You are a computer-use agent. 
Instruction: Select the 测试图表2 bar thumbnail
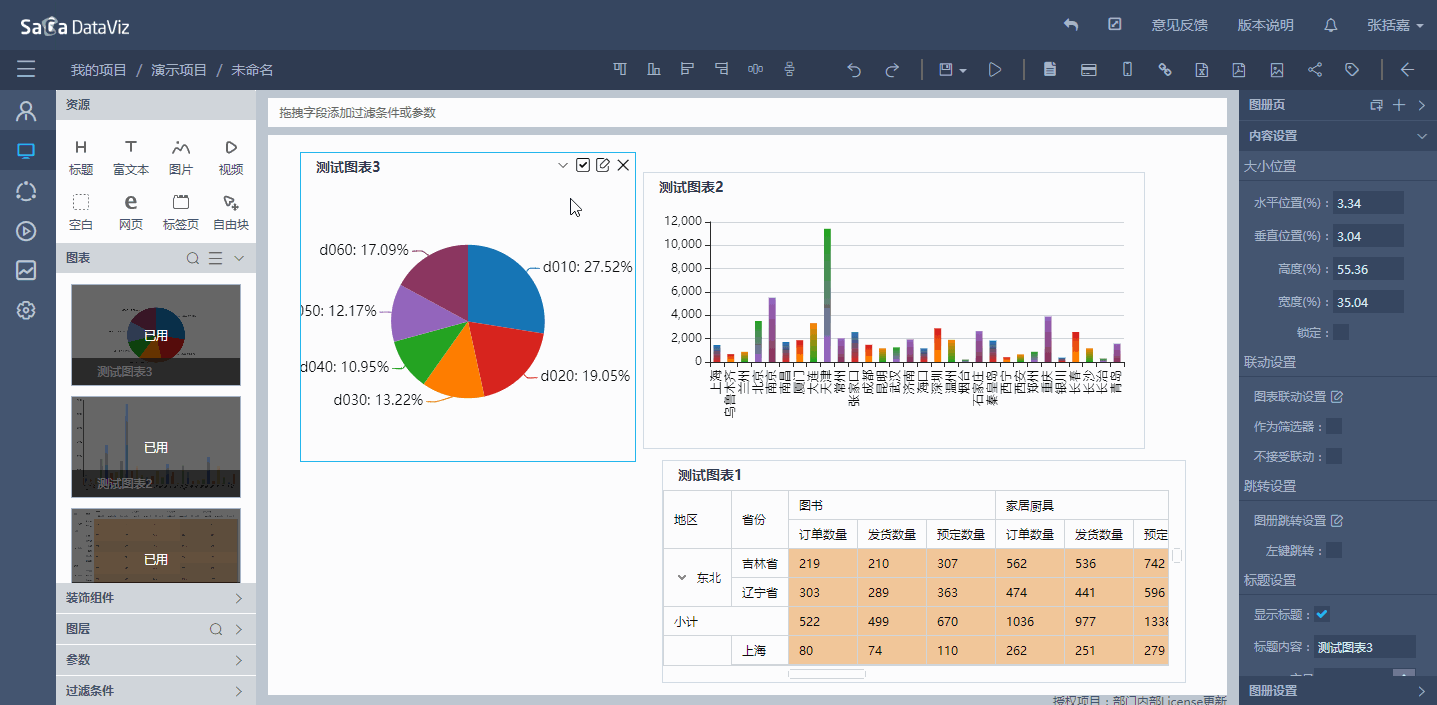[x=156, y=447]
